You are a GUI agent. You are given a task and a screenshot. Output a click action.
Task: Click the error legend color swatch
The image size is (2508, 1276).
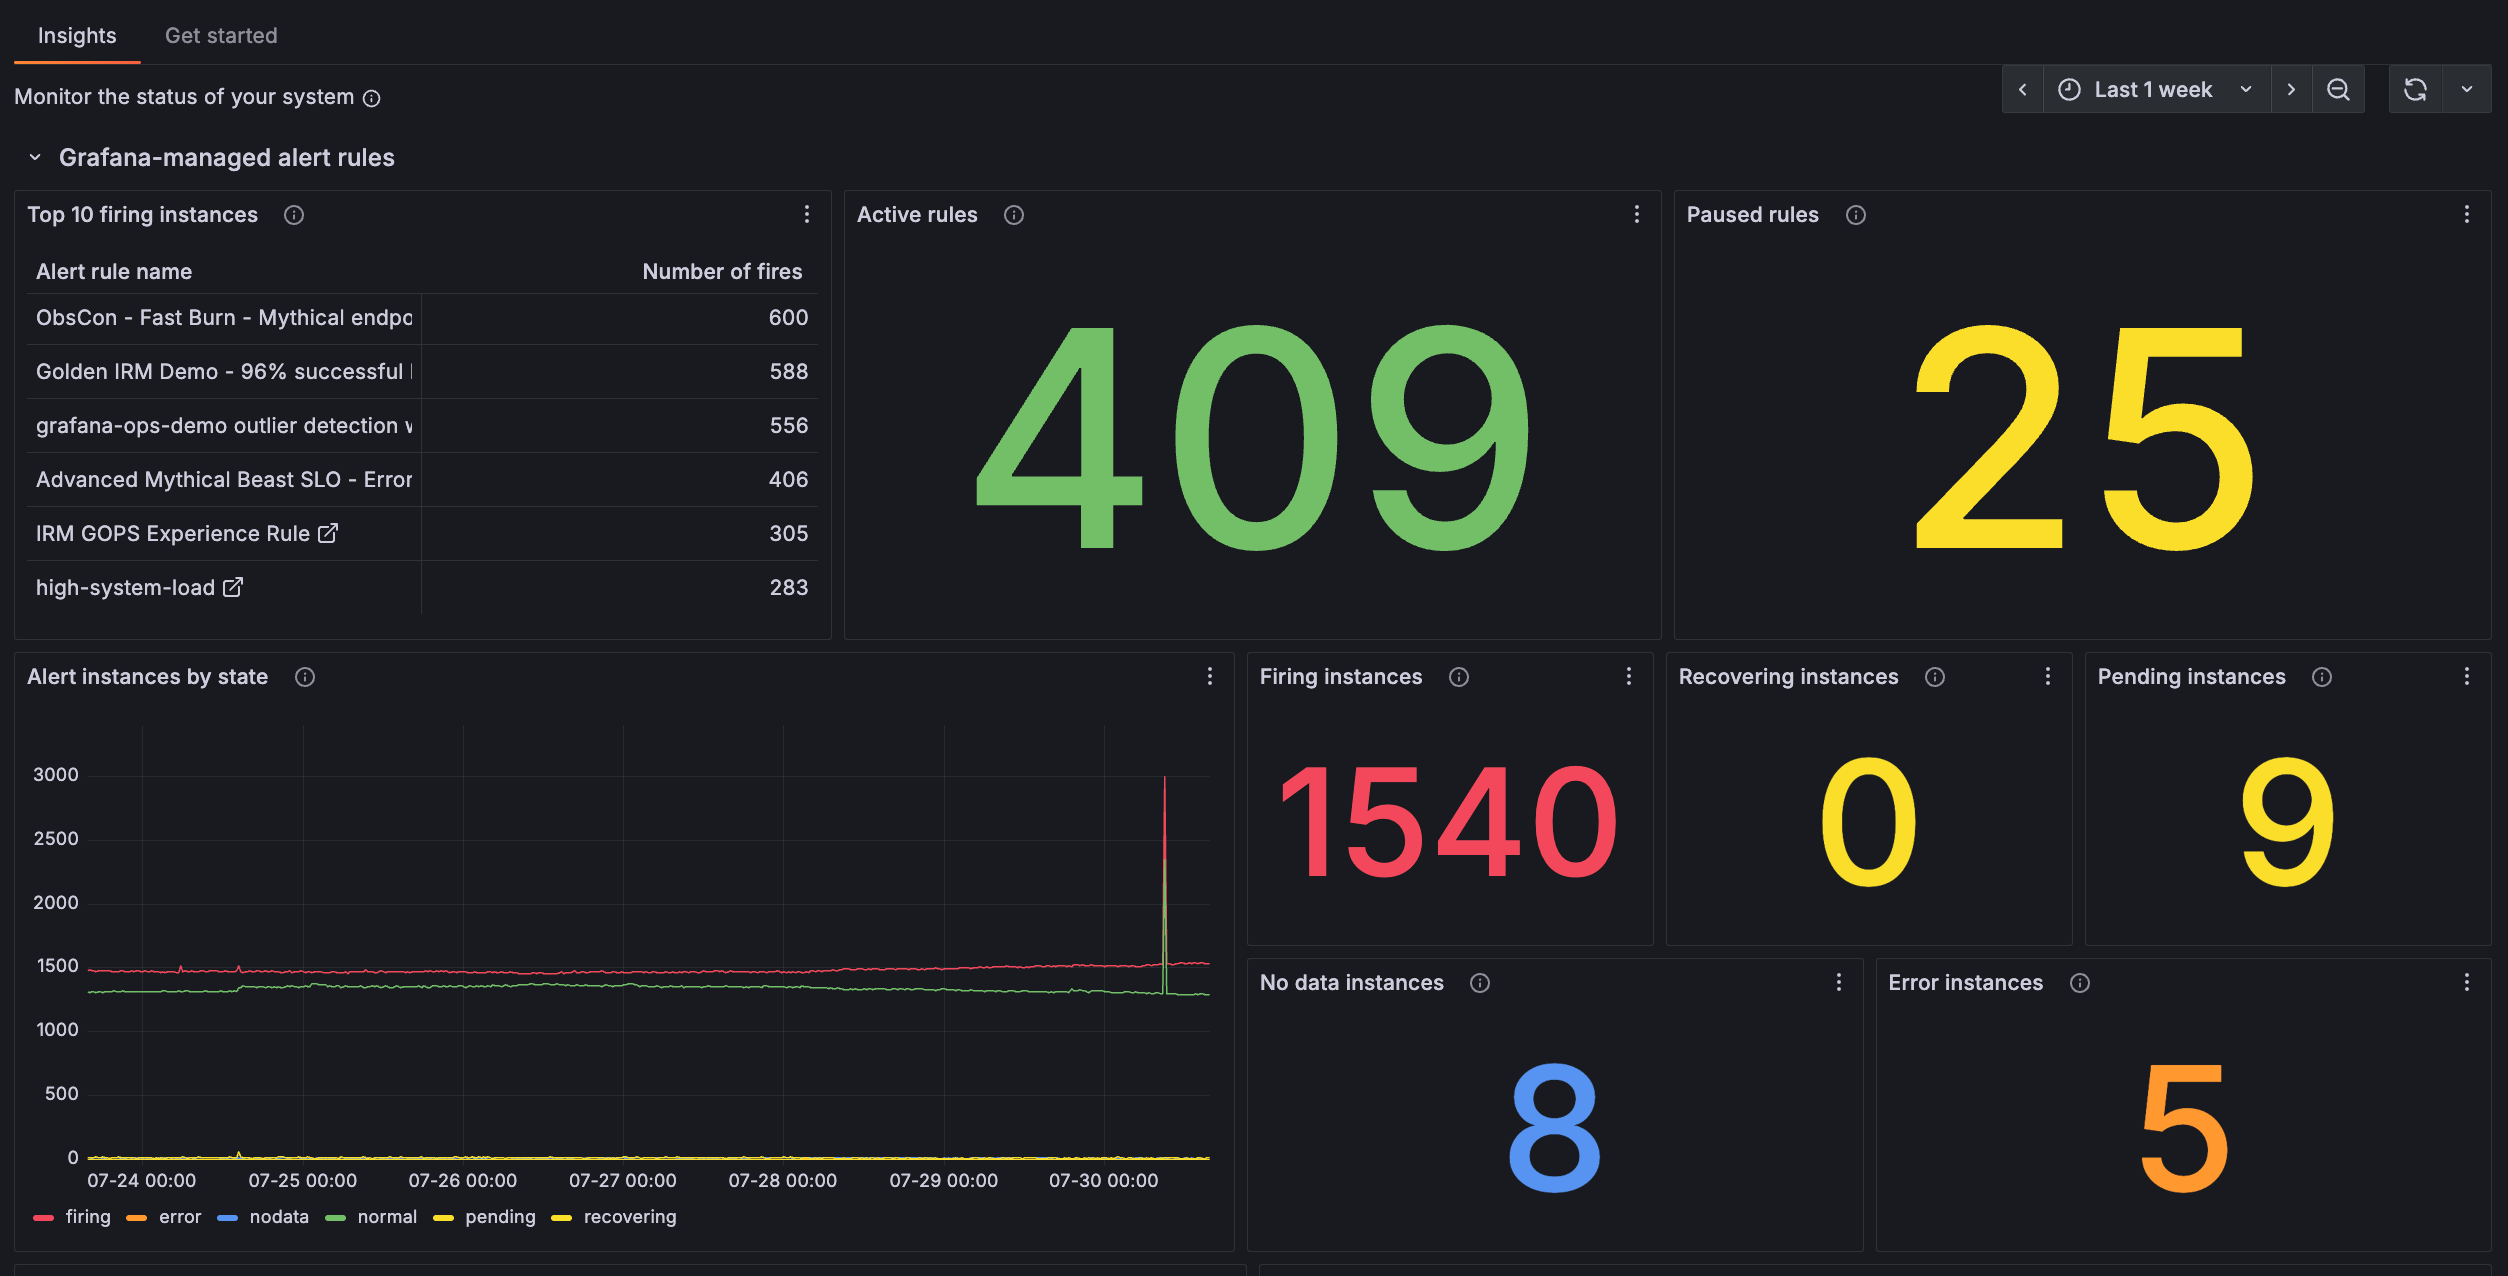coord(136,1217)
